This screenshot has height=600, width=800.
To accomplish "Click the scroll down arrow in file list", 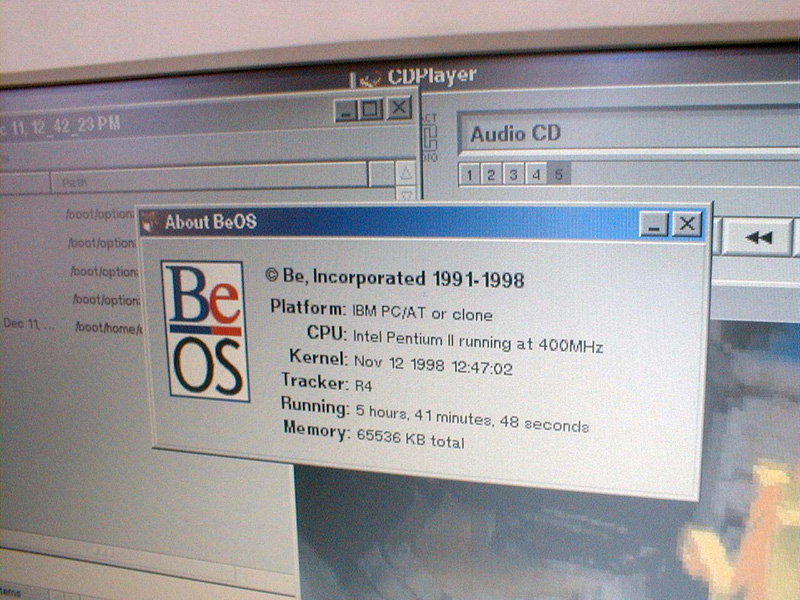I will [x=406, y=195].
